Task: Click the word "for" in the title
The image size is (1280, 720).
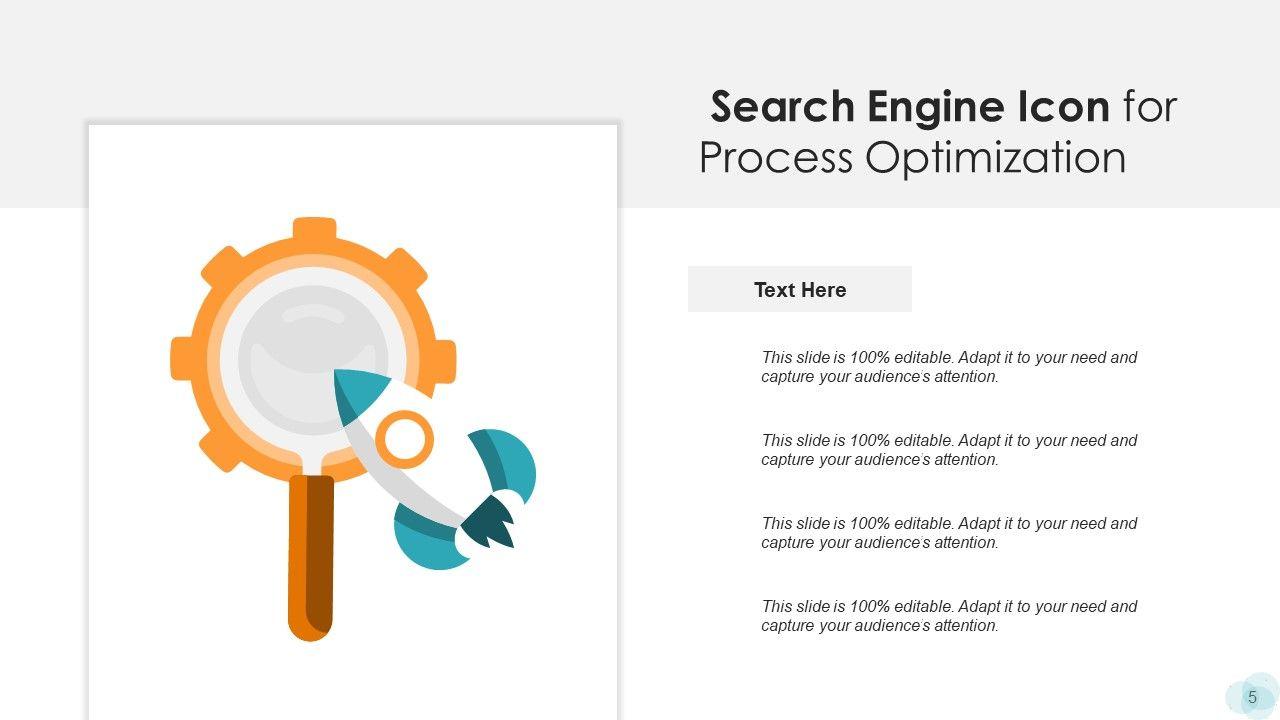Action: click(1150, 107)
